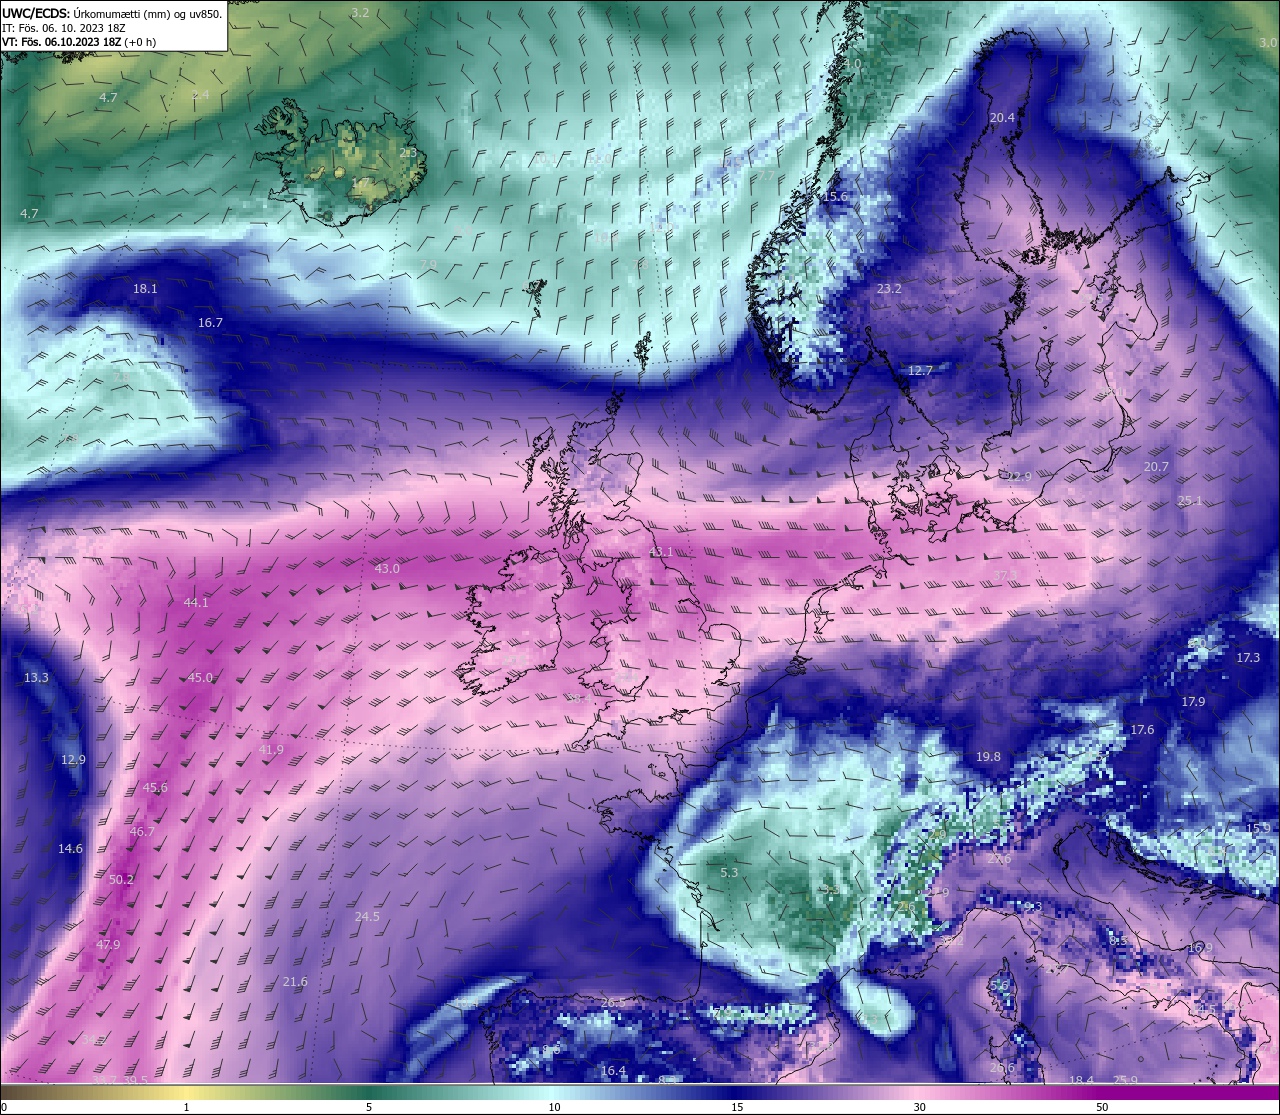This screenshot has width=1280, height=1115.
Task: Click the '3.2' value at the top
Action: (x=361, y=12)
